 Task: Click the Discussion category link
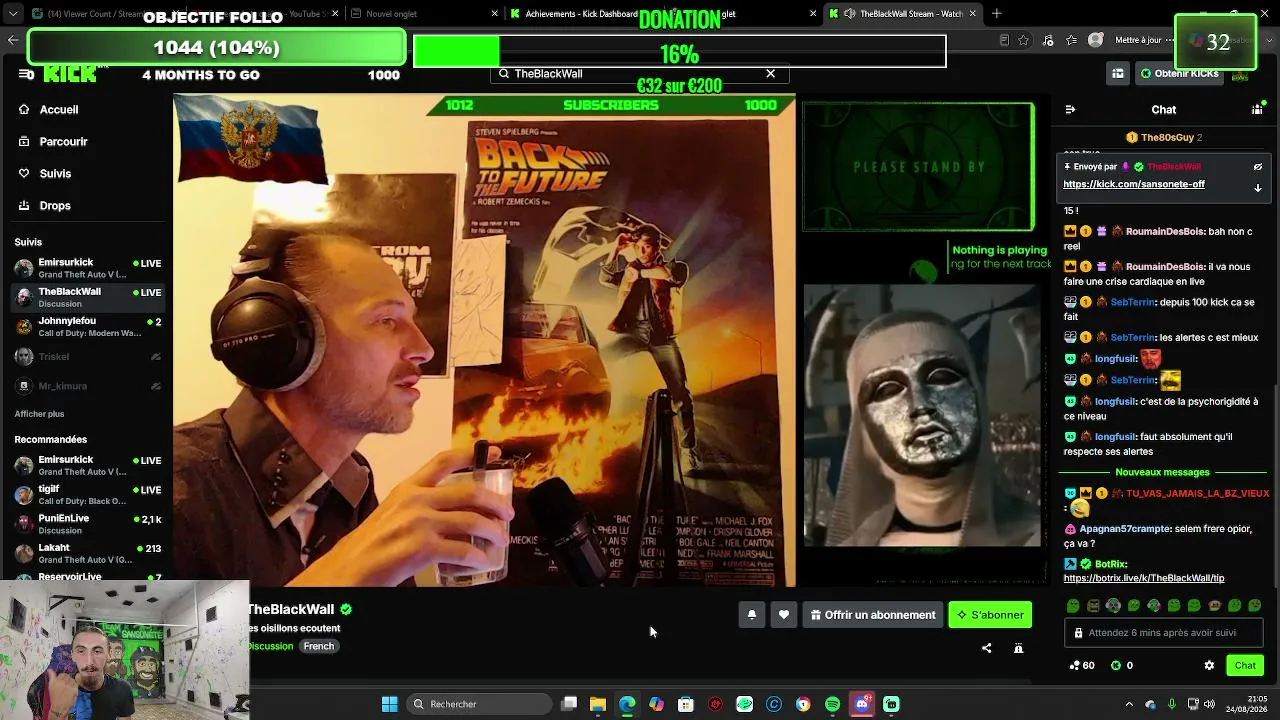pyautogui.click(x=270, y=646)
